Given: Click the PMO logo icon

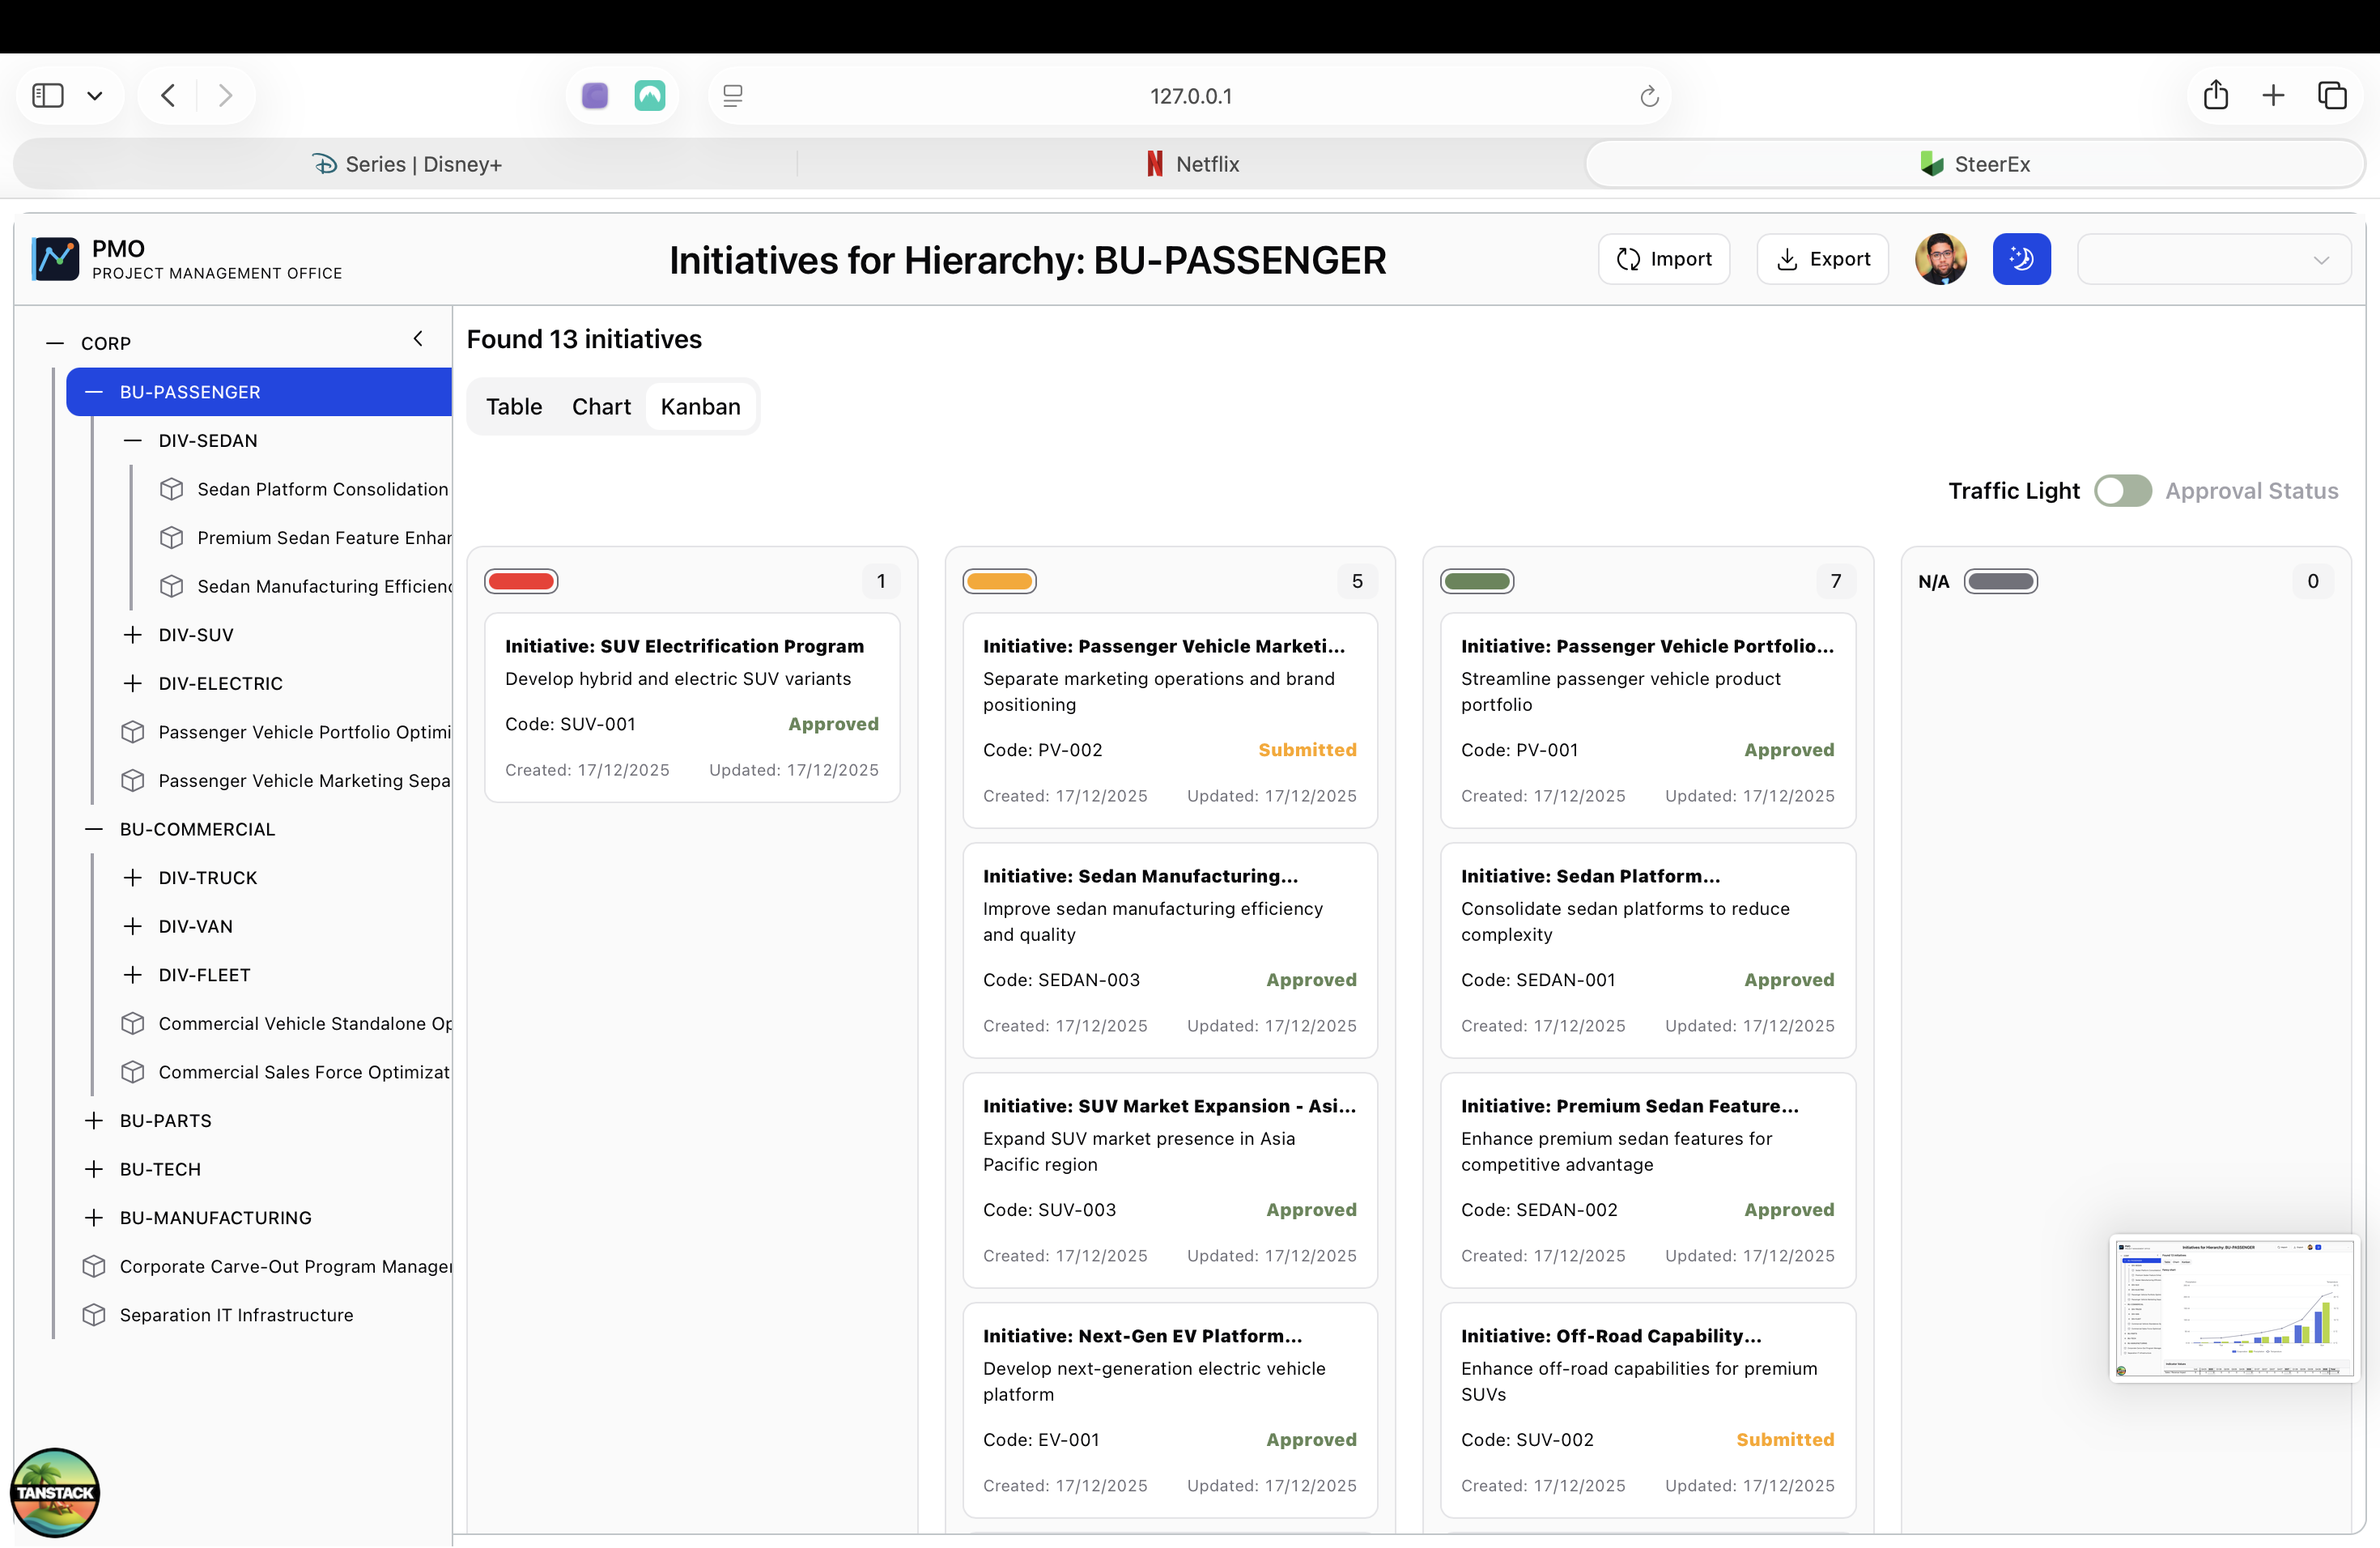Looking at the screenshot, I should click(55, 260).
